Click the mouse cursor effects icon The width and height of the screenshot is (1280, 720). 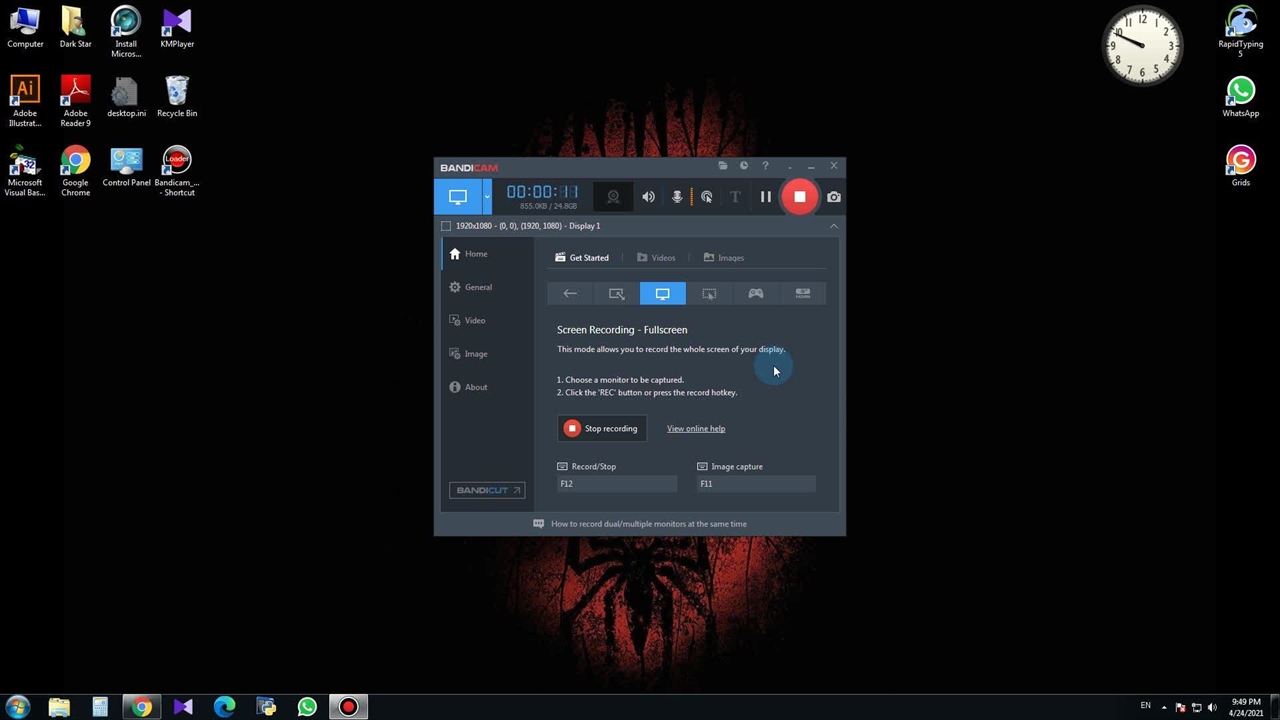pyautogui.click(x=707, y=197)
